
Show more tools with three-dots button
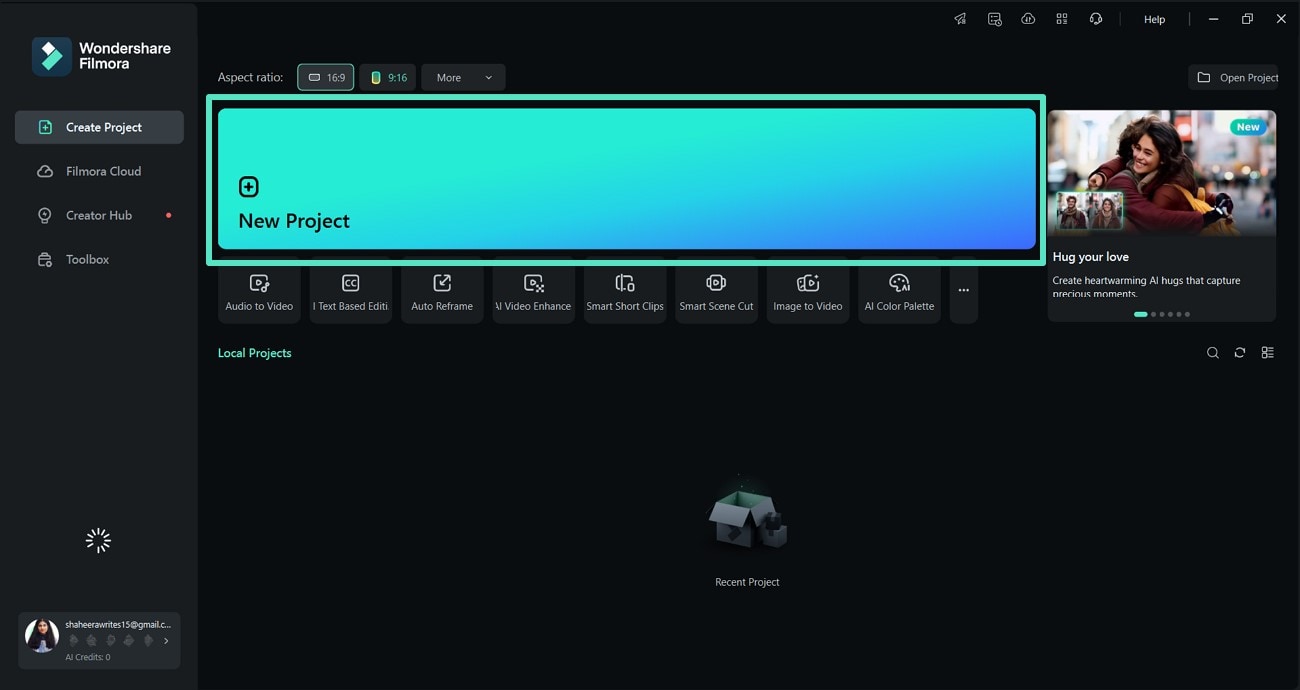pyautogui.click(x=964, y=292)
